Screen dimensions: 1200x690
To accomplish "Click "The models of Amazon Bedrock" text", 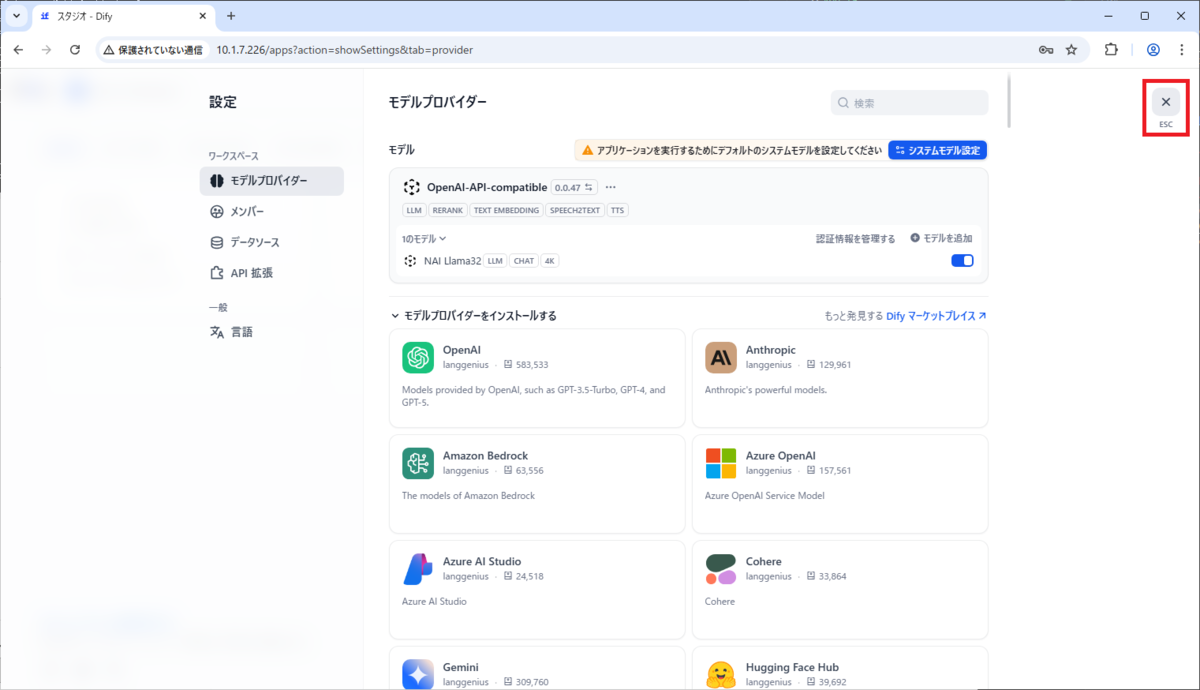I will point(469,496).
